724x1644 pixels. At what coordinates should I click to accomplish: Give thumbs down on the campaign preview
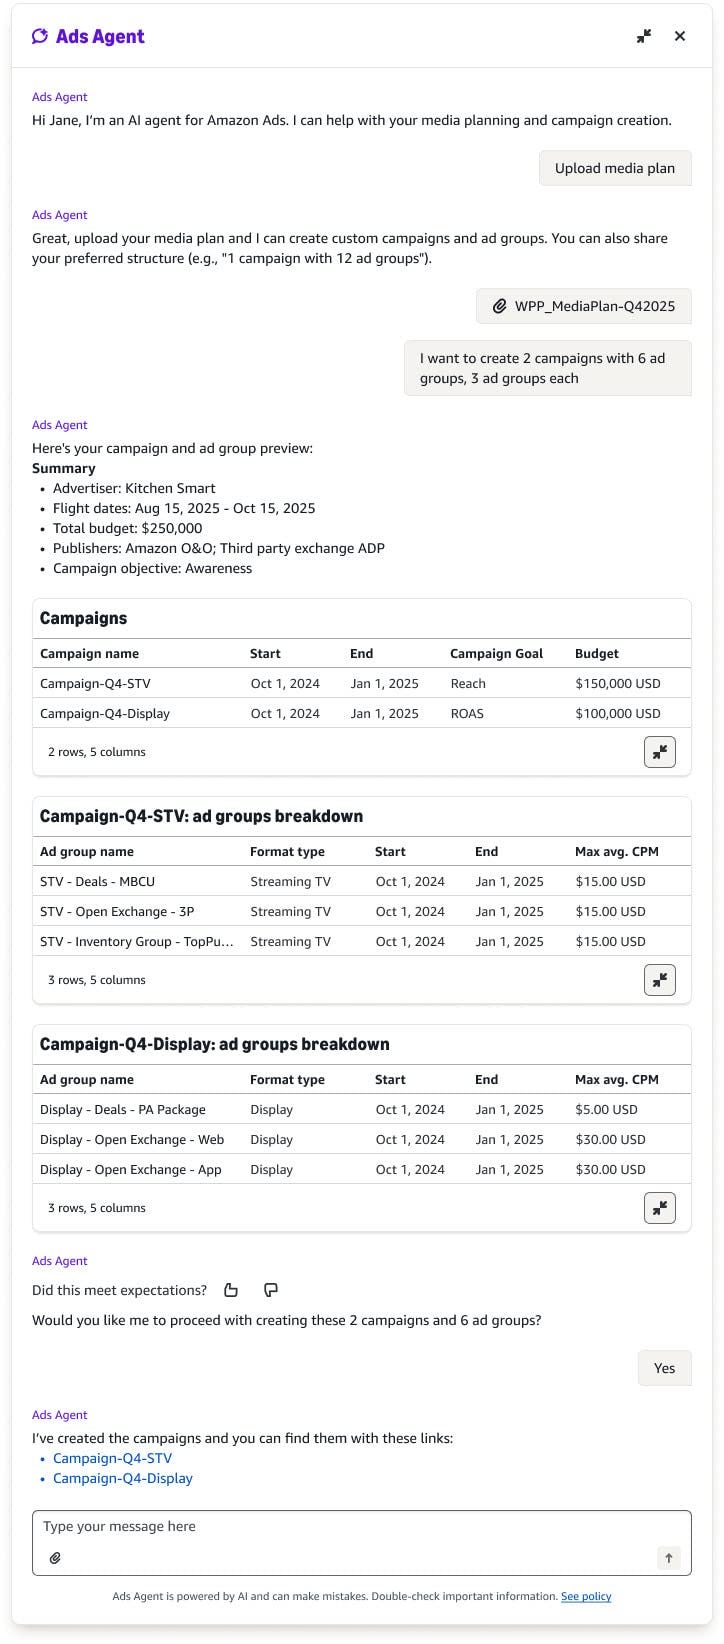pyautogui.click(x=270, y=1290)
